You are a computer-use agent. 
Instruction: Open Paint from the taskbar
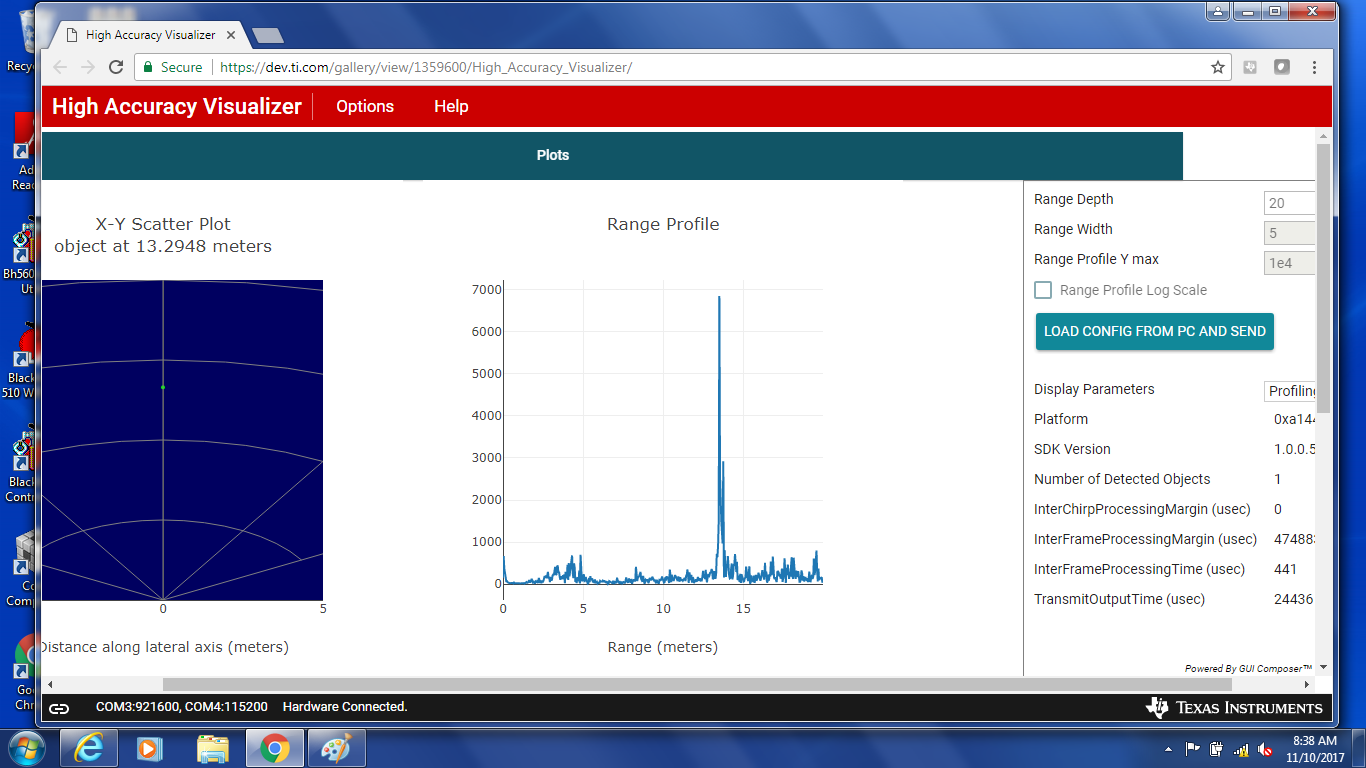pos(337,748)
